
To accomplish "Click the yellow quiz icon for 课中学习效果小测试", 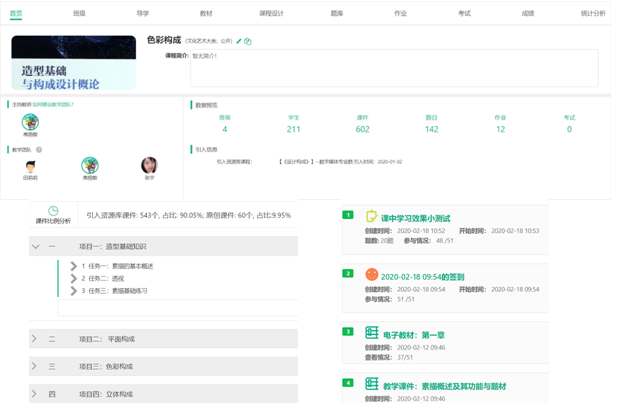I will click(x=372, y=216).
